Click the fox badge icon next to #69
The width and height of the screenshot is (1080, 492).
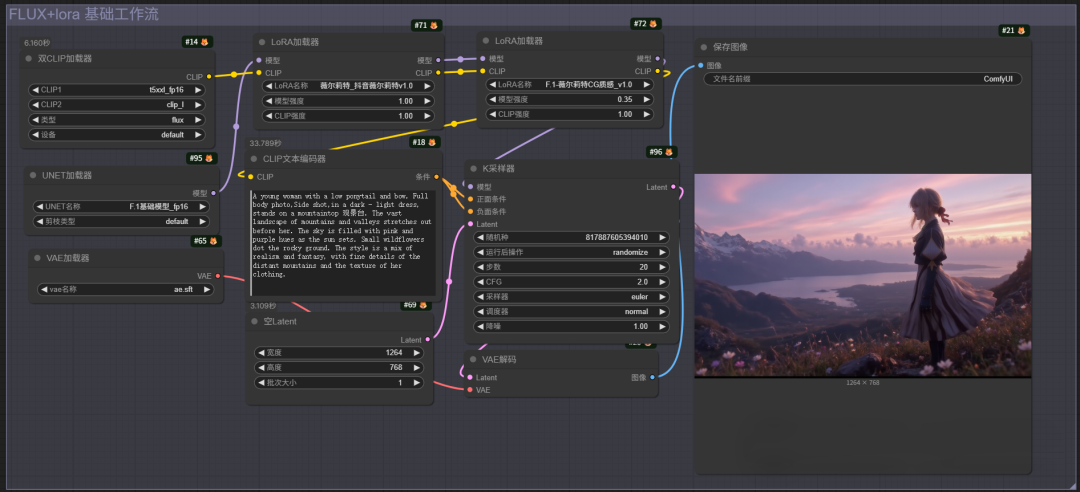[x=424, y=305]
